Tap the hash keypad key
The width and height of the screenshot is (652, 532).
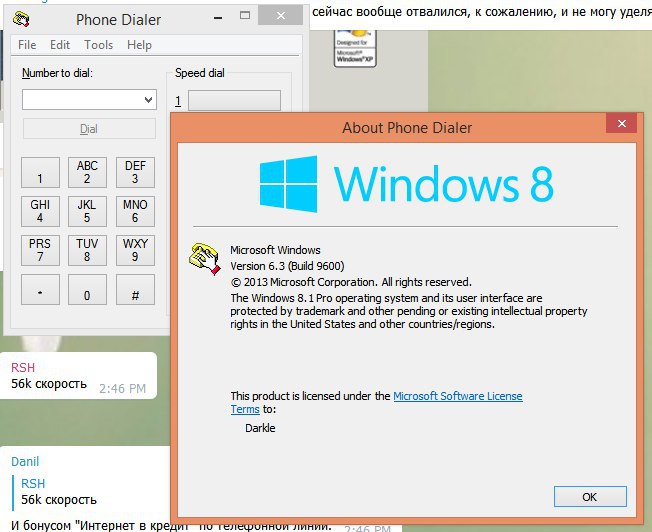coord(135,290)
